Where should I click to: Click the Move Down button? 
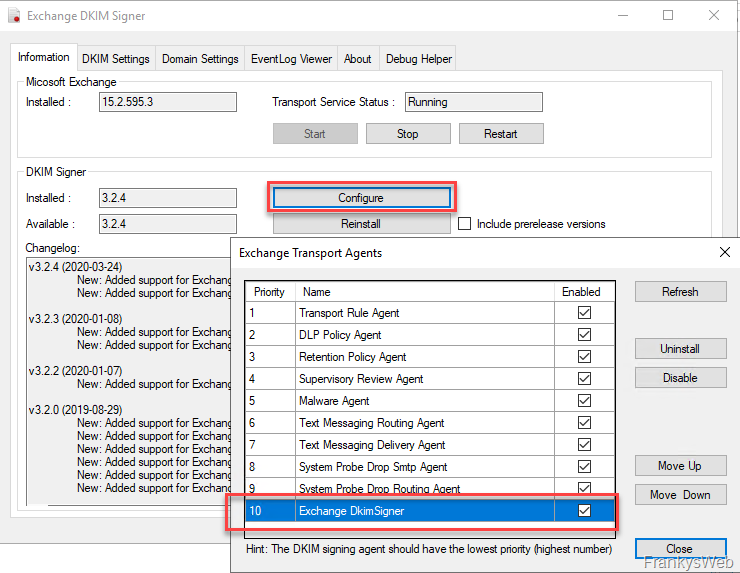[x=680, y=495]
